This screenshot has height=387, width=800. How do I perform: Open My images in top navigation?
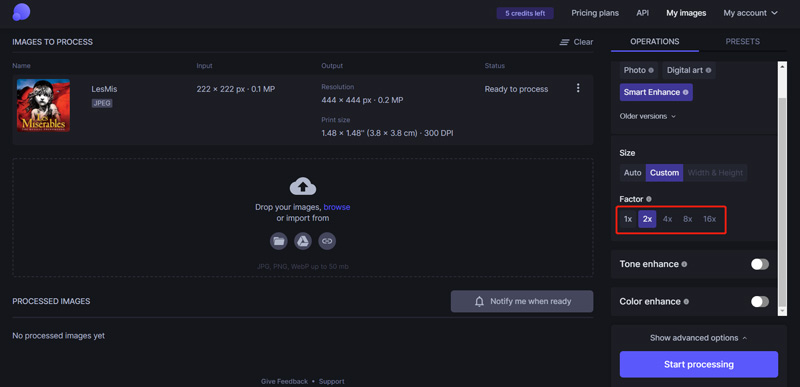[686, 13]
